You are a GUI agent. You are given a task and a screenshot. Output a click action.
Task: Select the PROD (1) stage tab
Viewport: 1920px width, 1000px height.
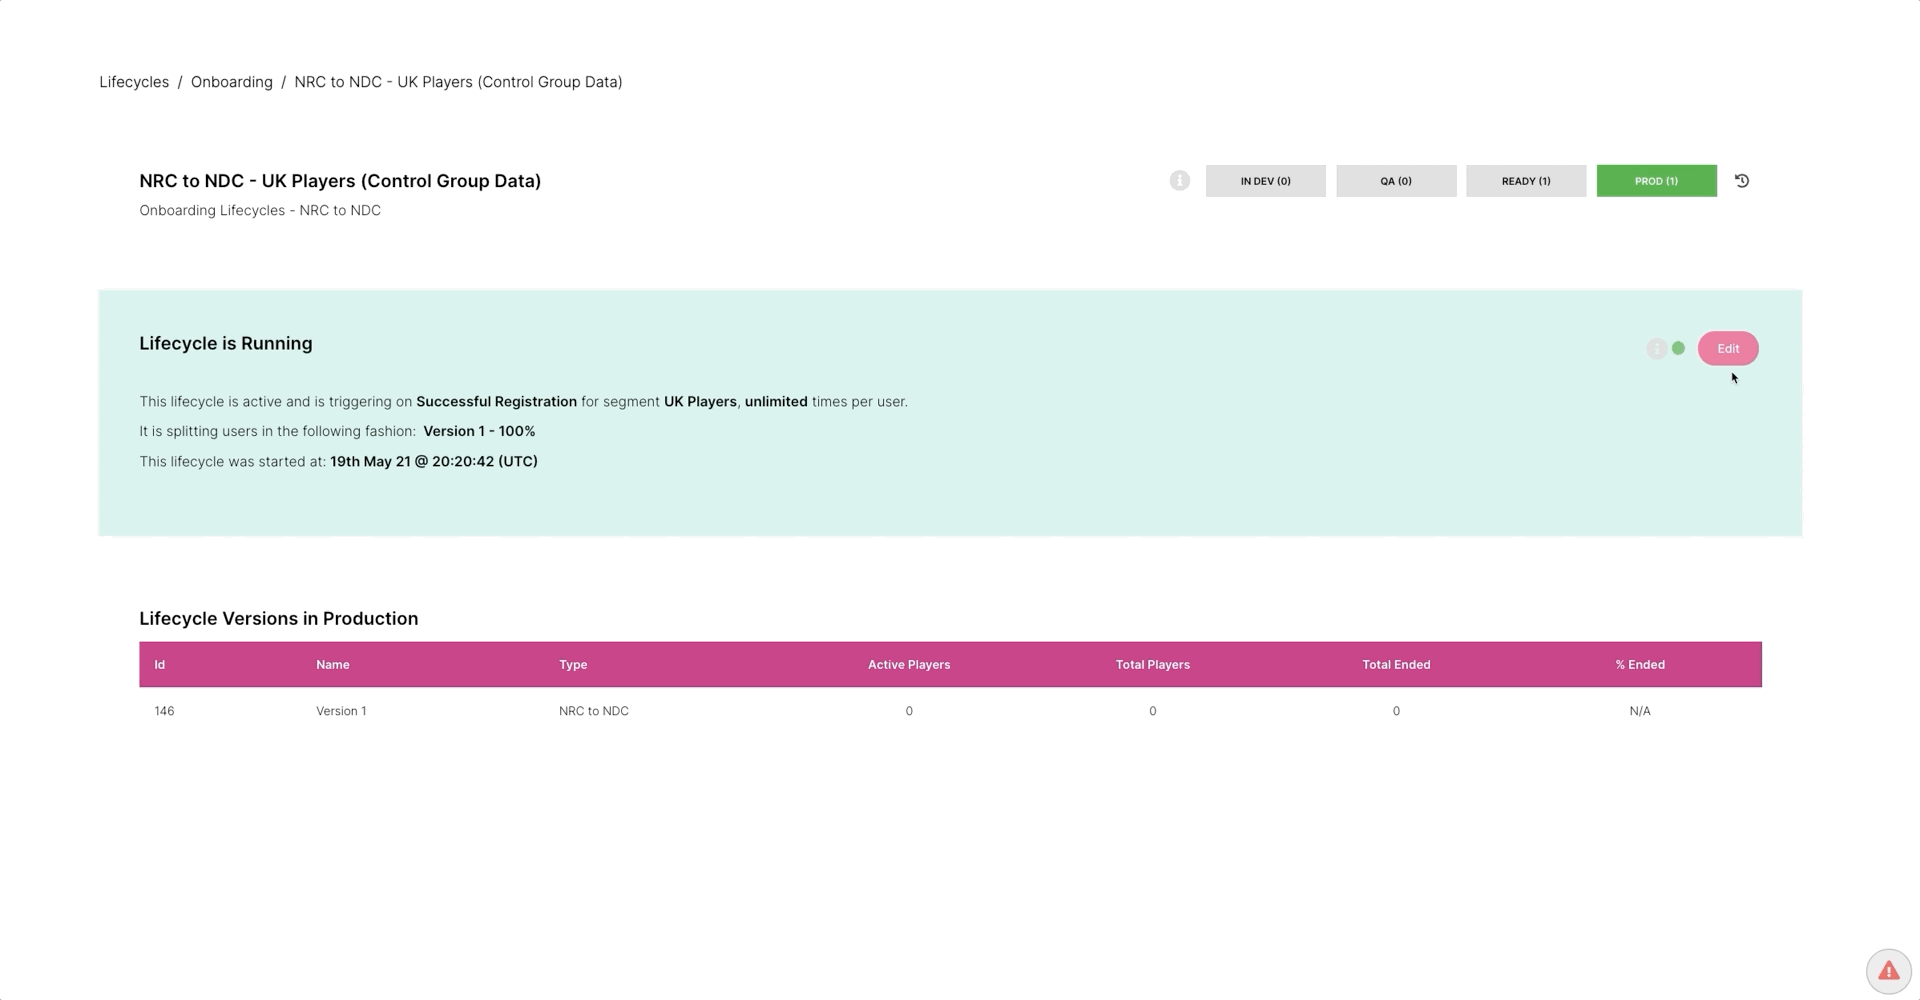(x=1656, y=181)
